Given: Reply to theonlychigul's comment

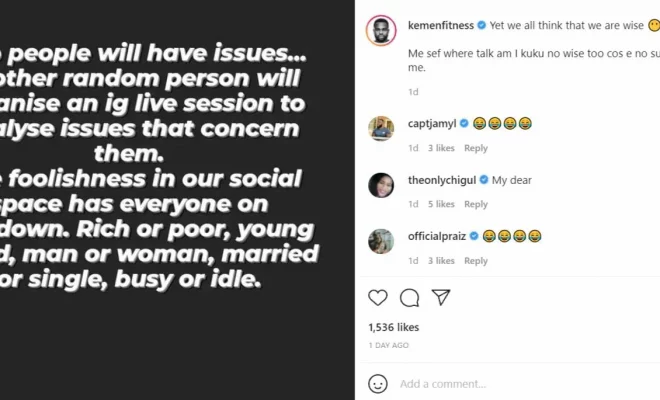Looking at the screenshot, I should point(476,204).
